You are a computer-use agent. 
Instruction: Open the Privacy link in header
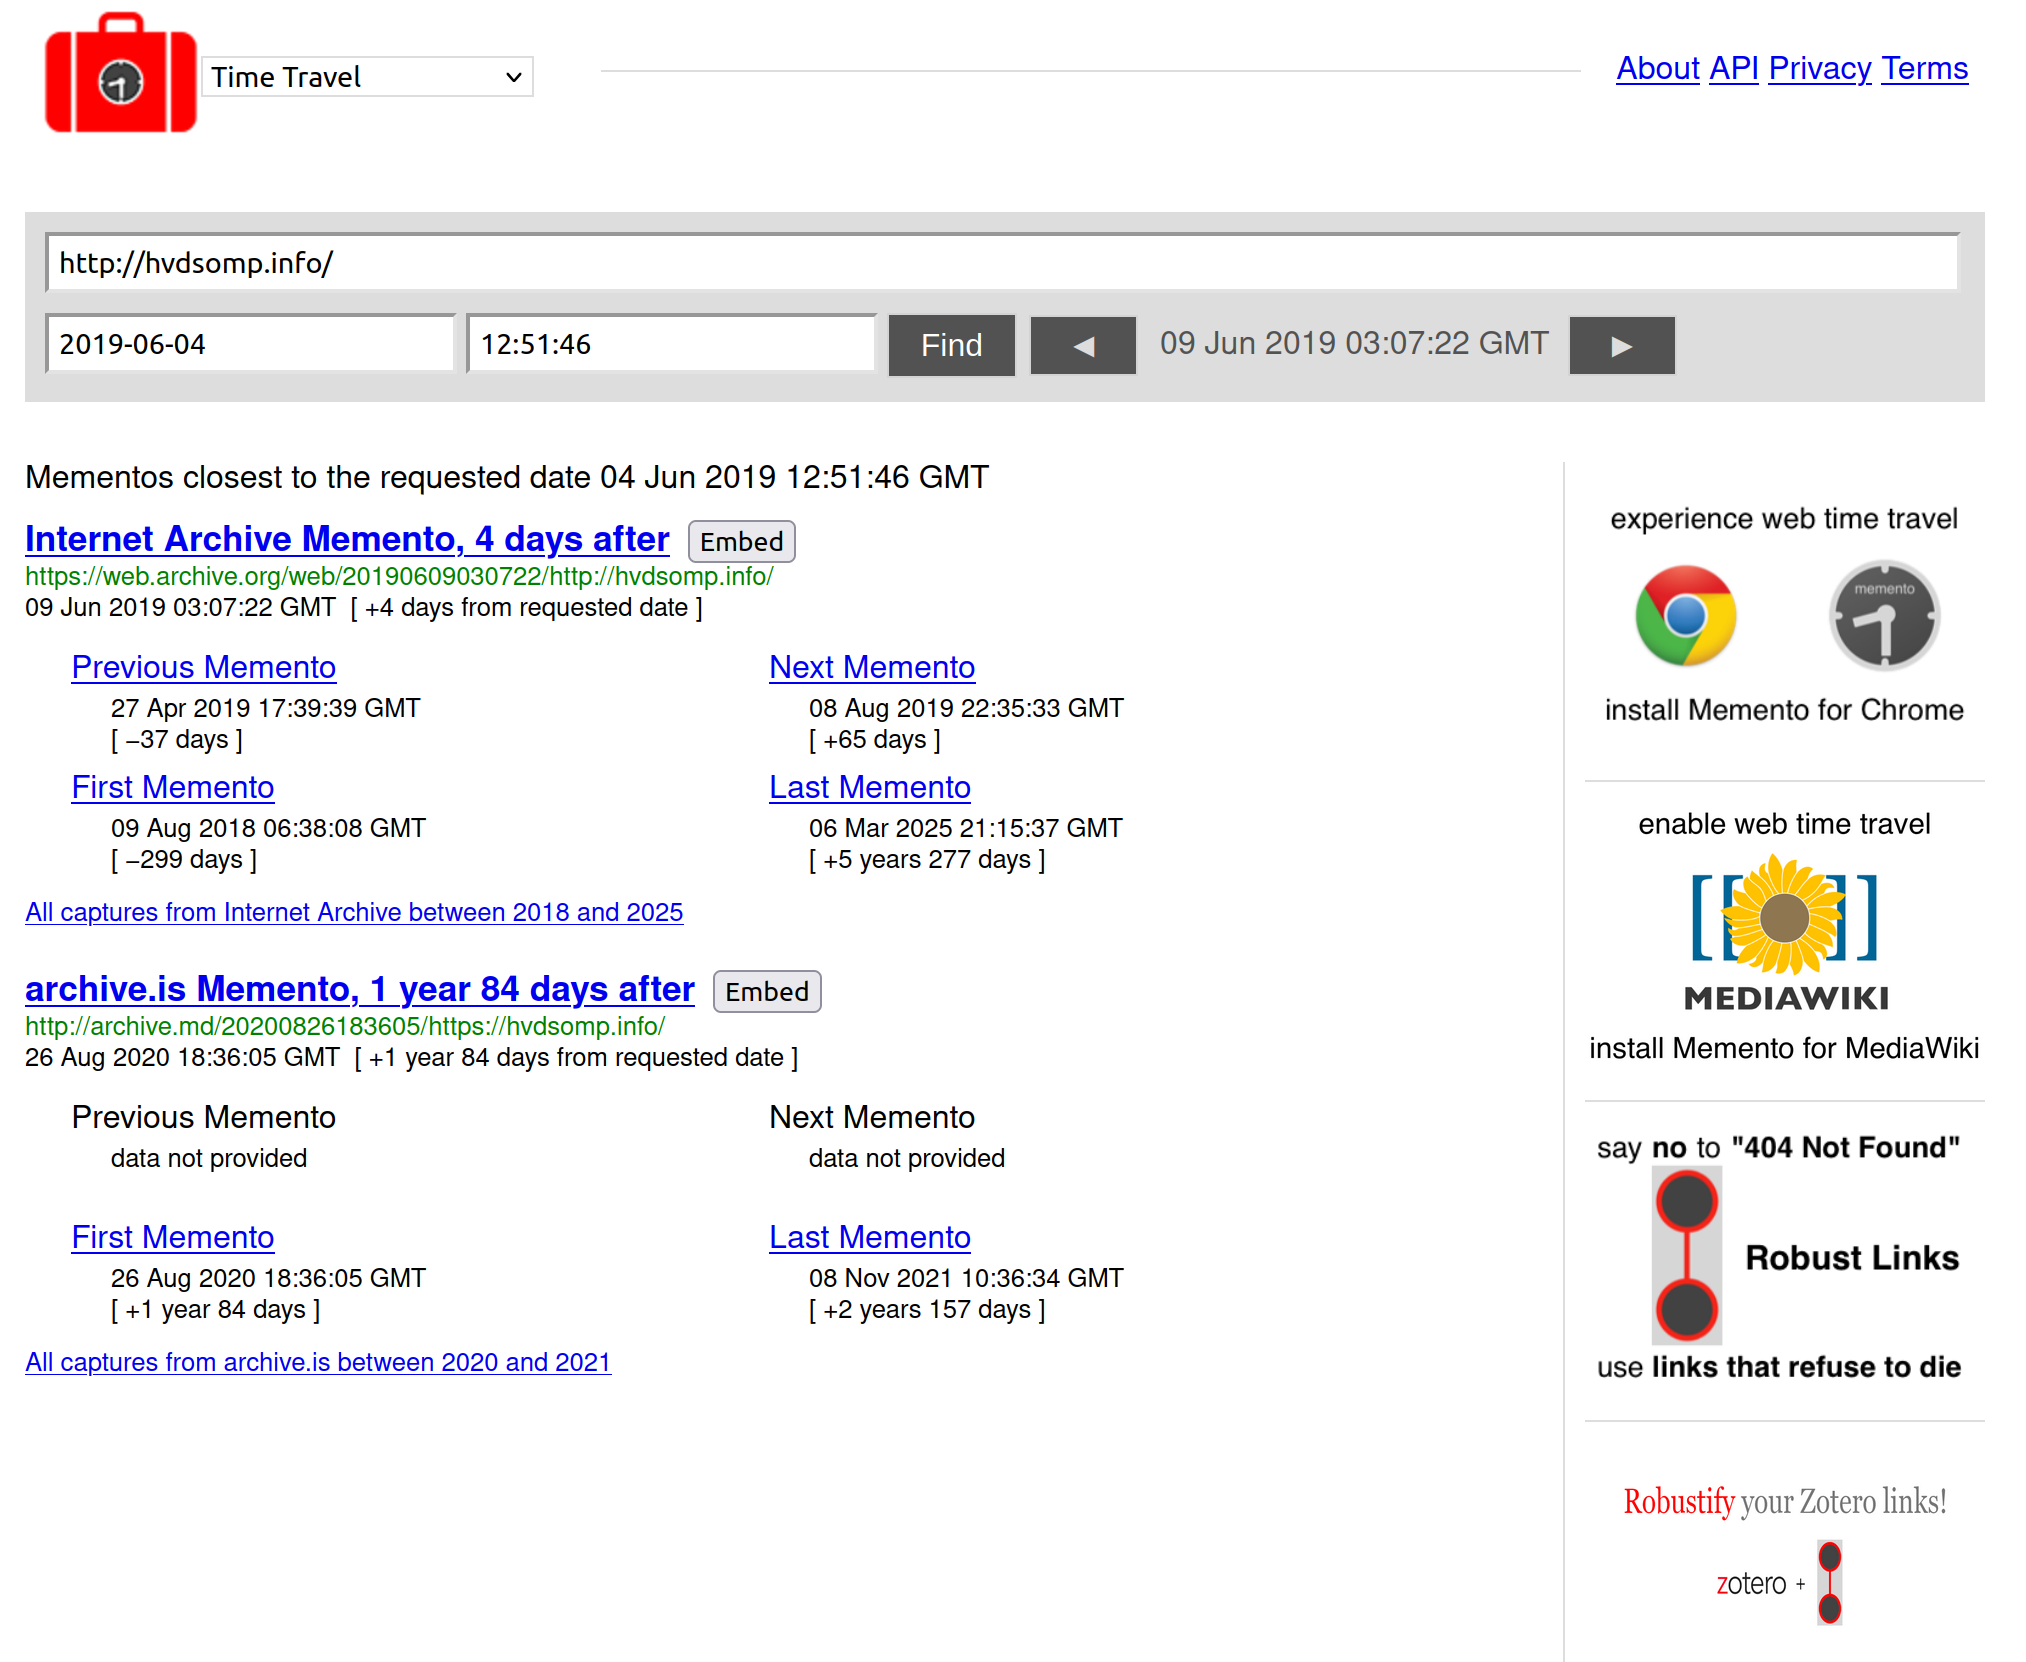coord(1819,68)
